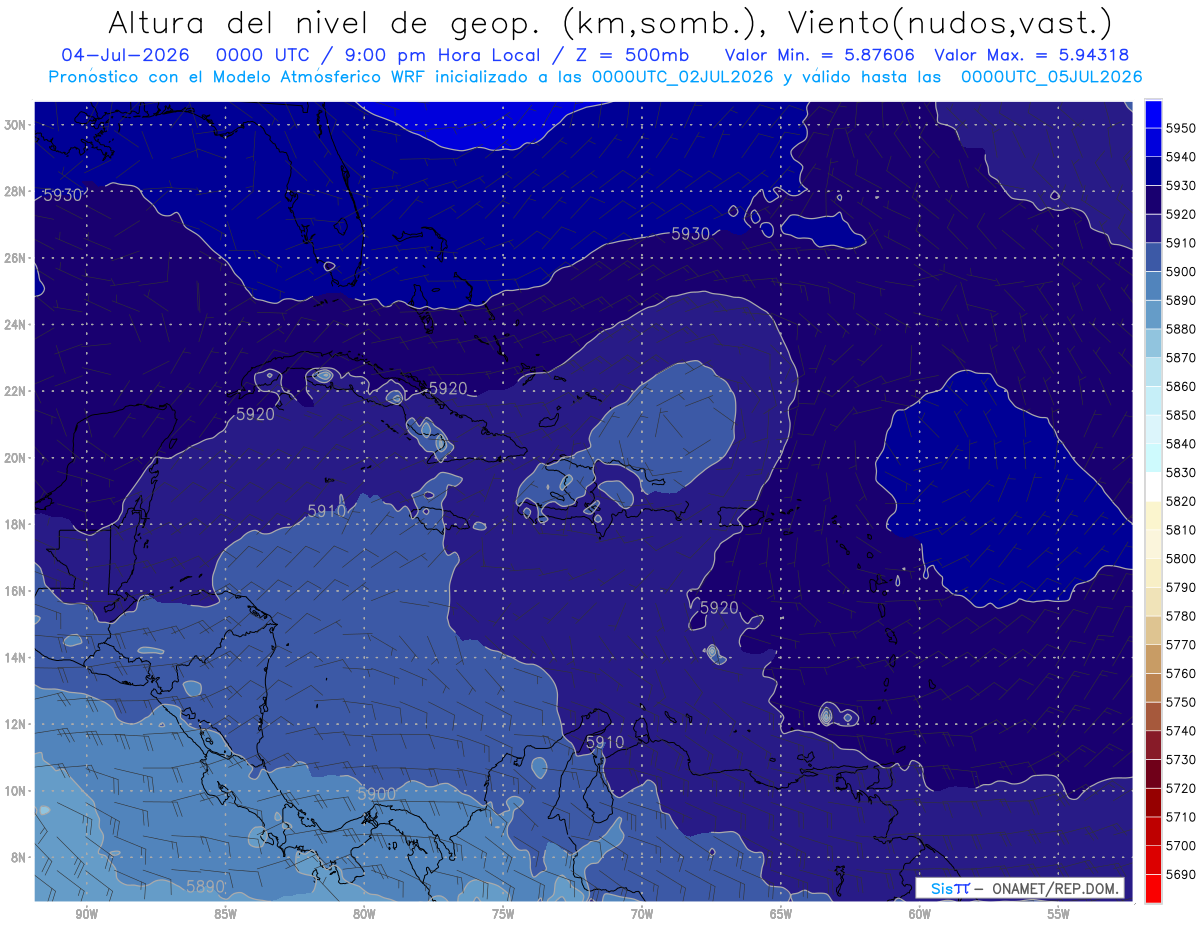Click the 5820 colorbar value label
The image size is (1200, 927).
tap(1181, 501)
